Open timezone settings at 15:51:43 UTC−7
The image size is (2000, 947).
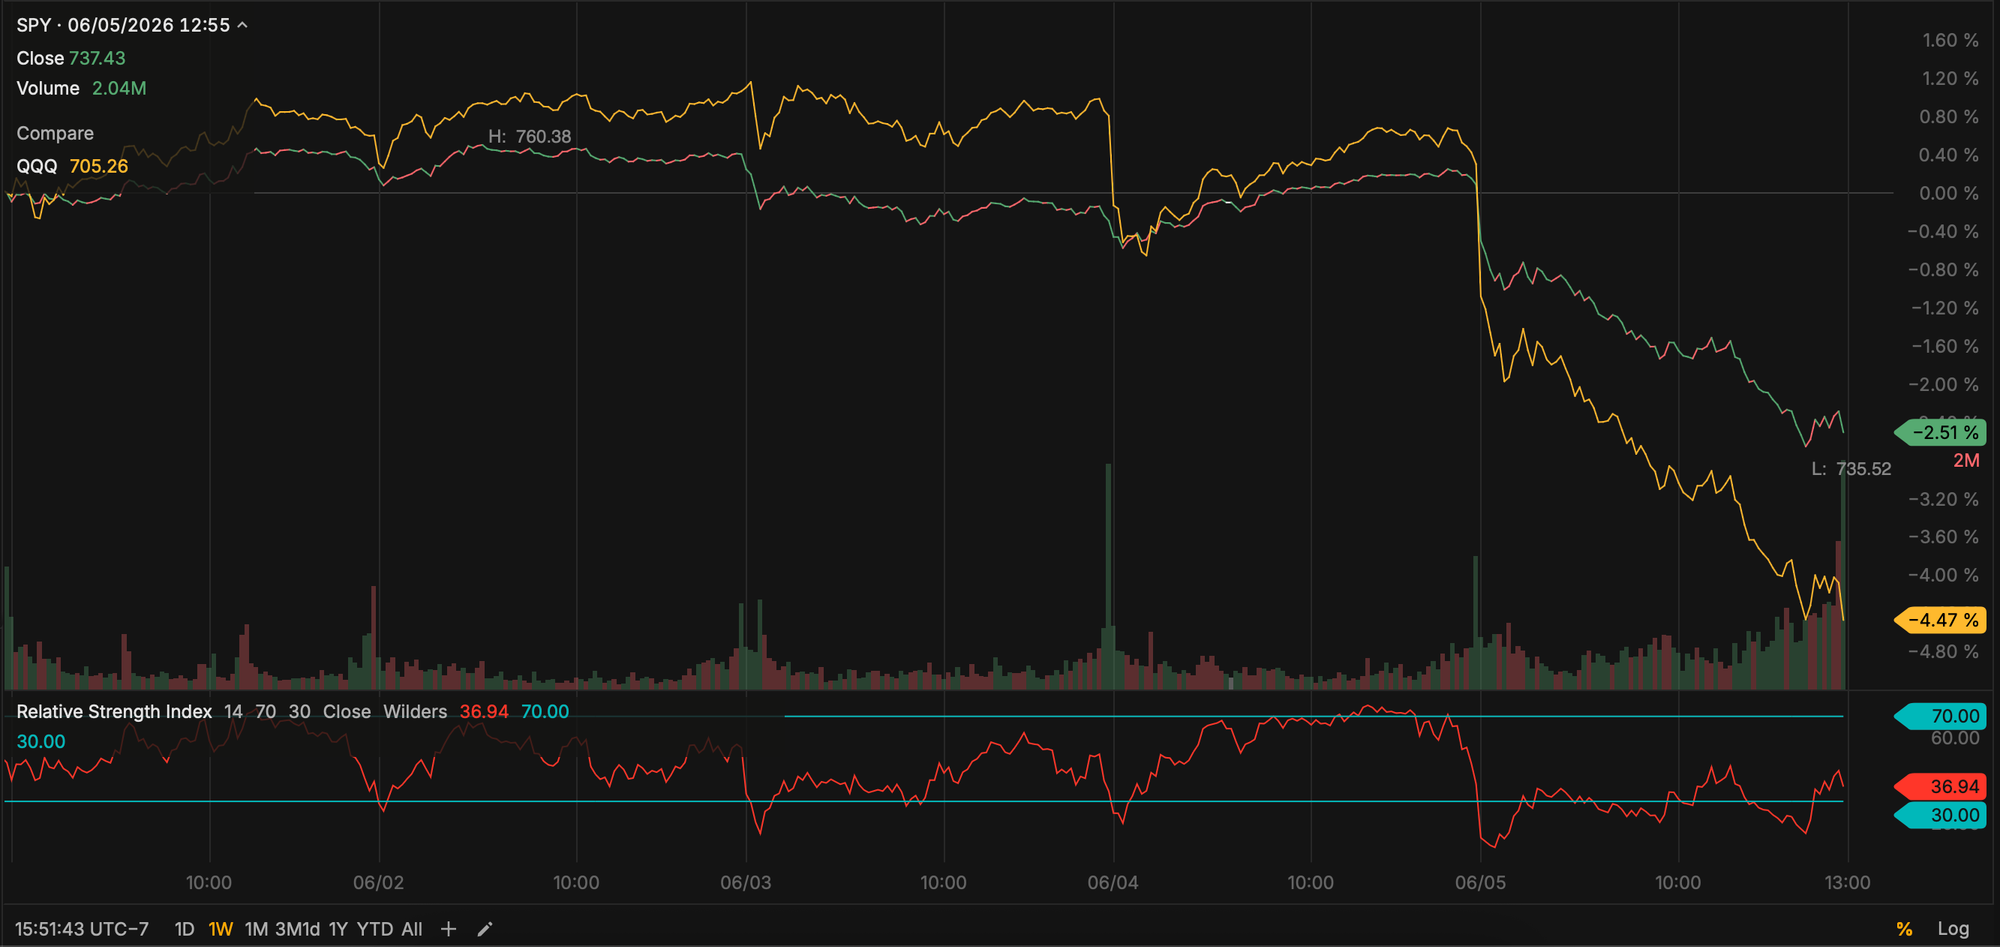click(82, 929)
